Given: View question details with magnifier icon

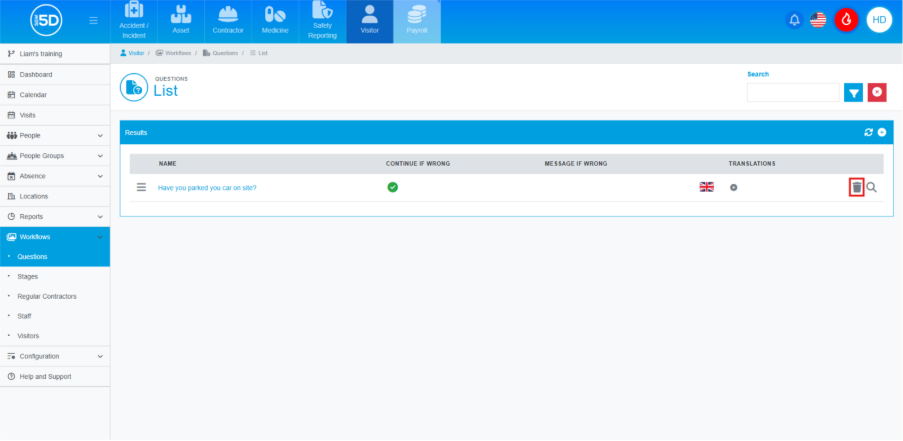Looking at the screenshot, I should pos(872,187).
